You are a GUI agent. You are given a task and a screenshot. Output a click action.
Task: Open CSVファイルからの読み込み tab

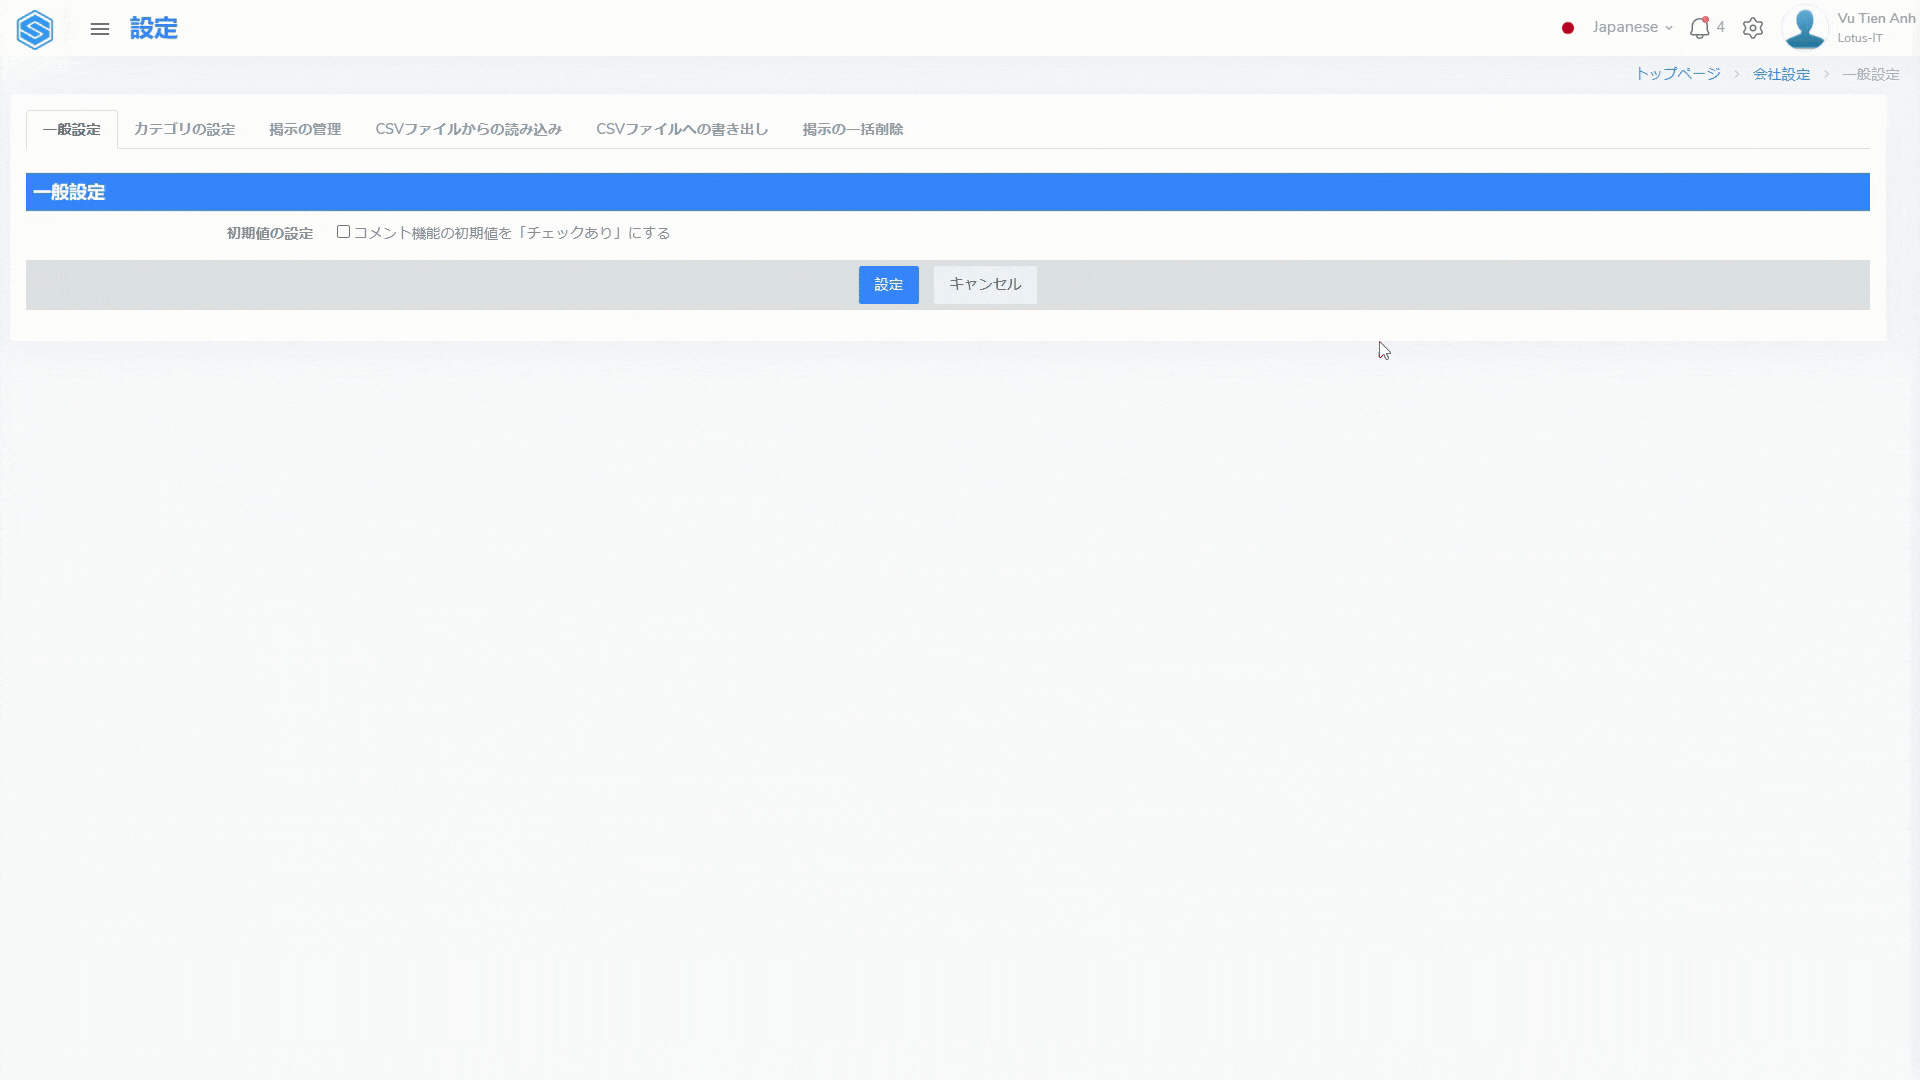tap(468, 130)
